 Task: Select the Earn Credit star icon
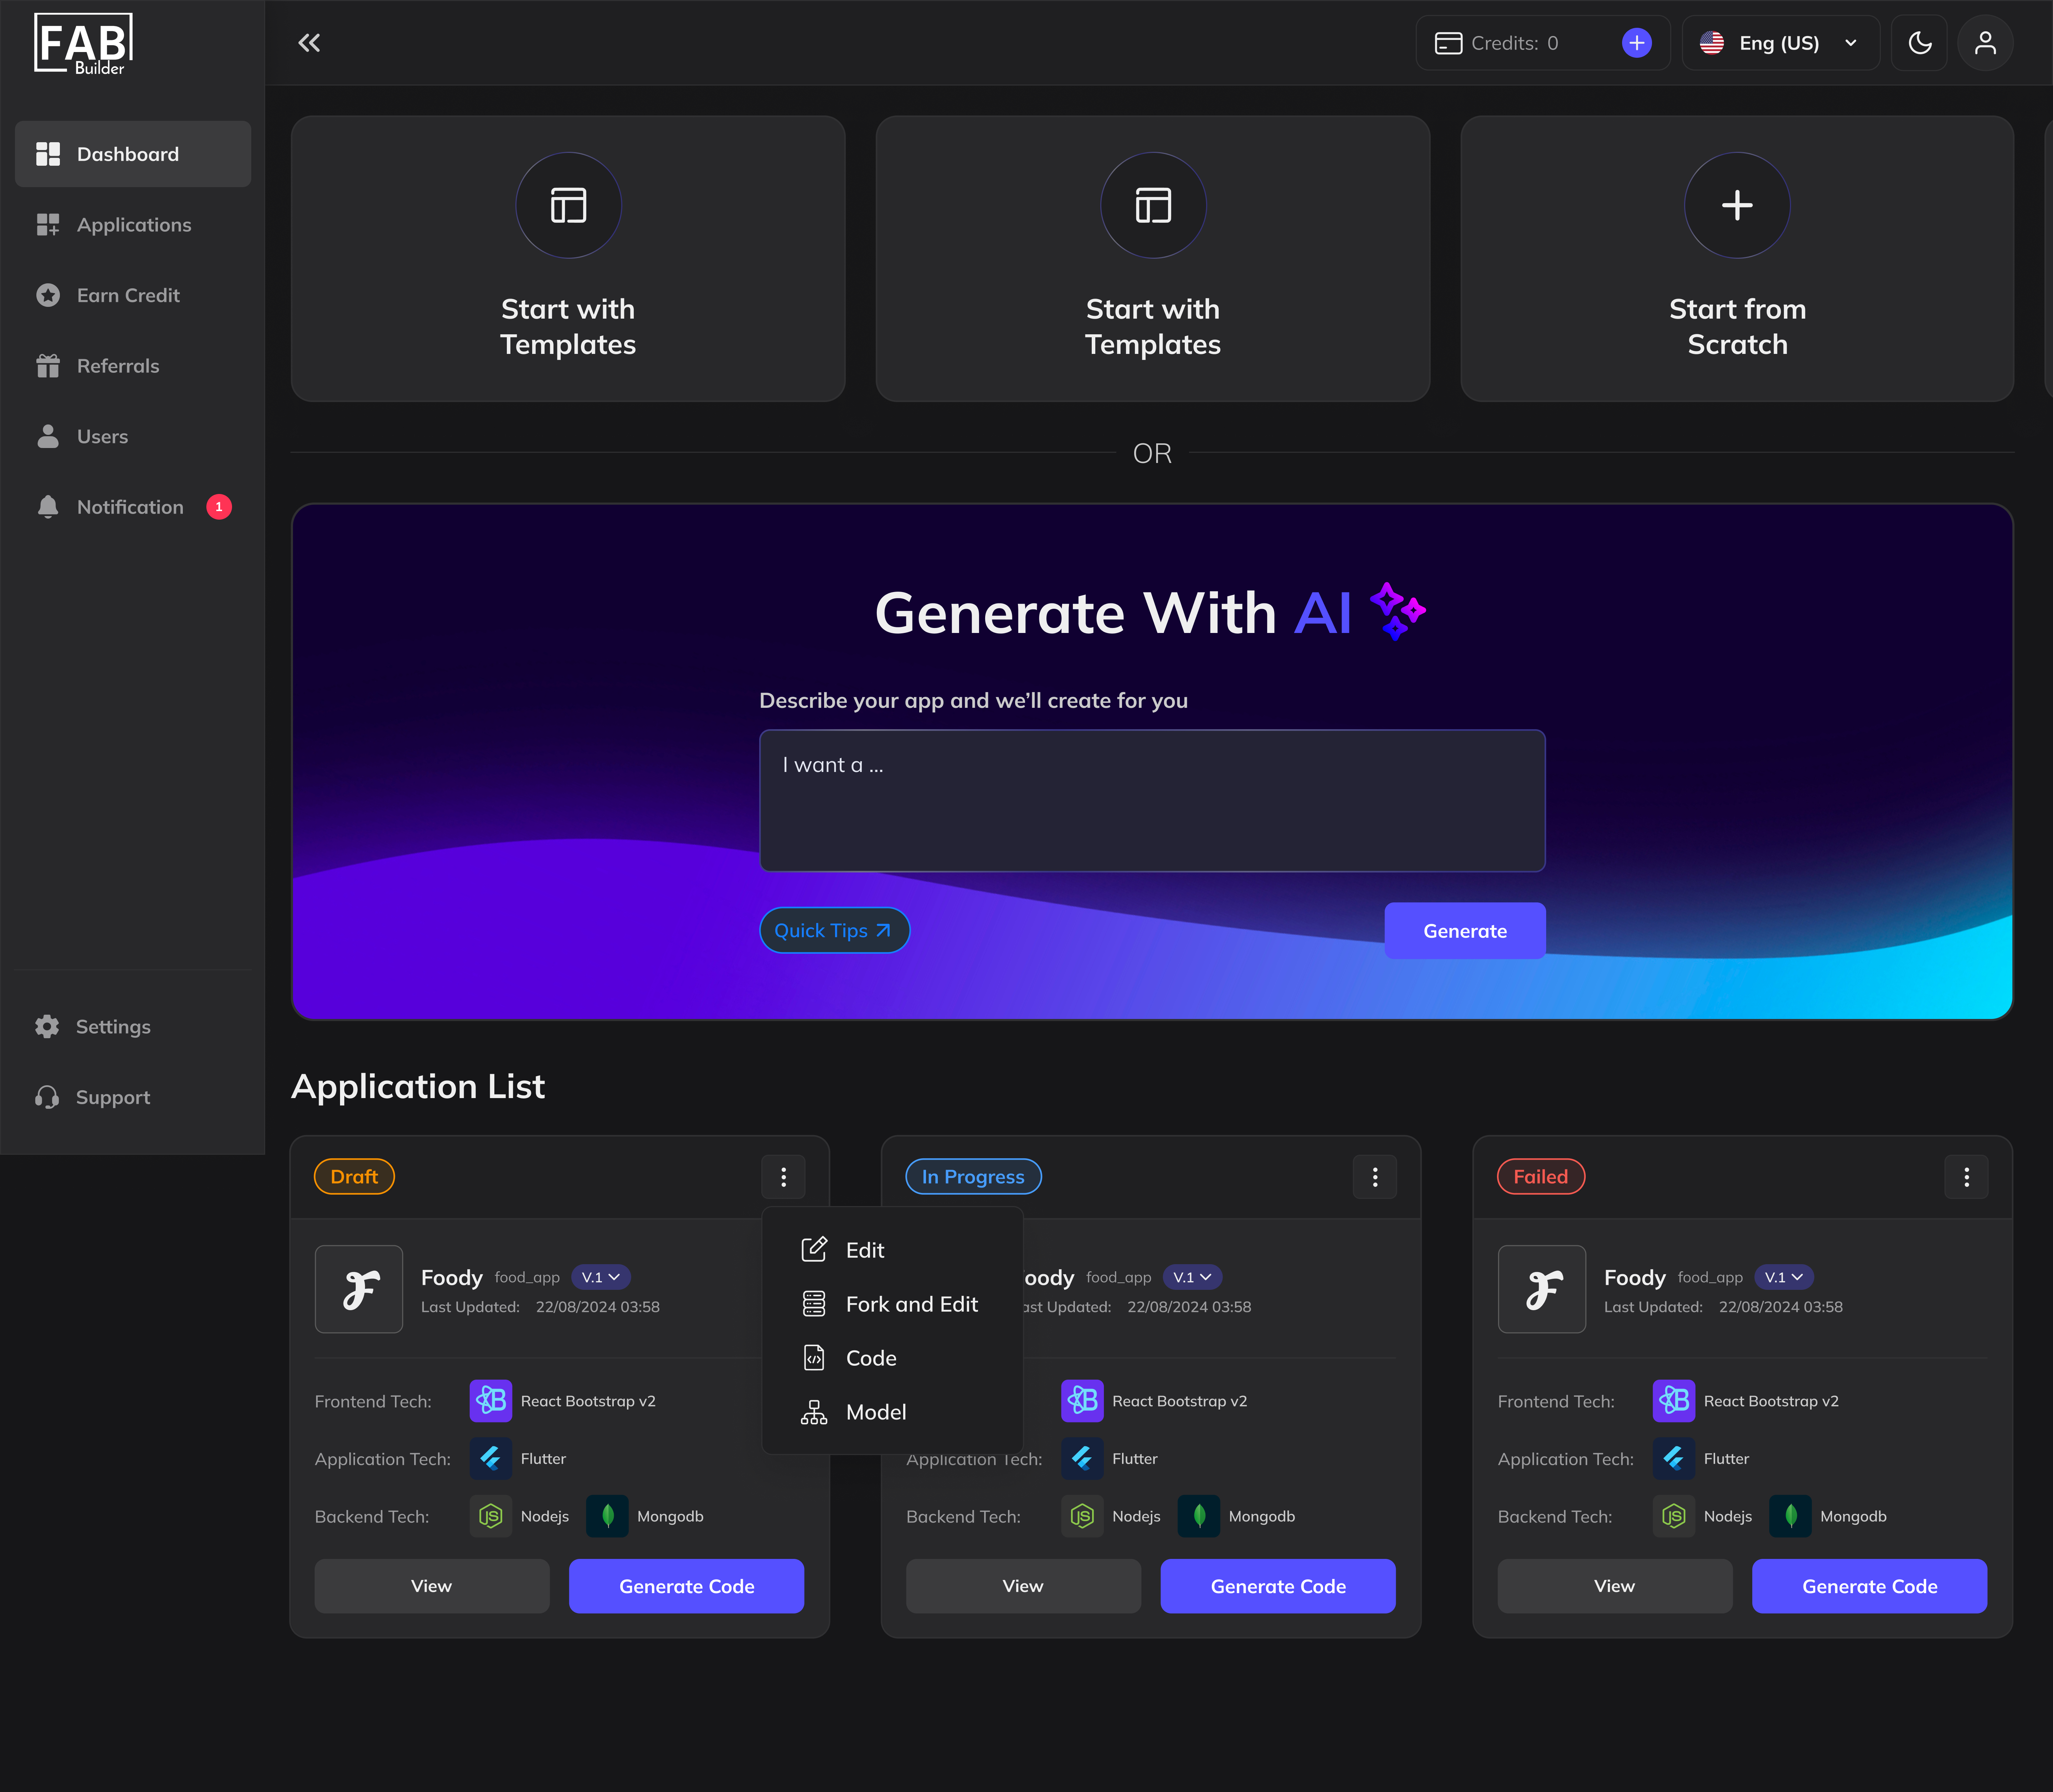(x=48, y=295)
